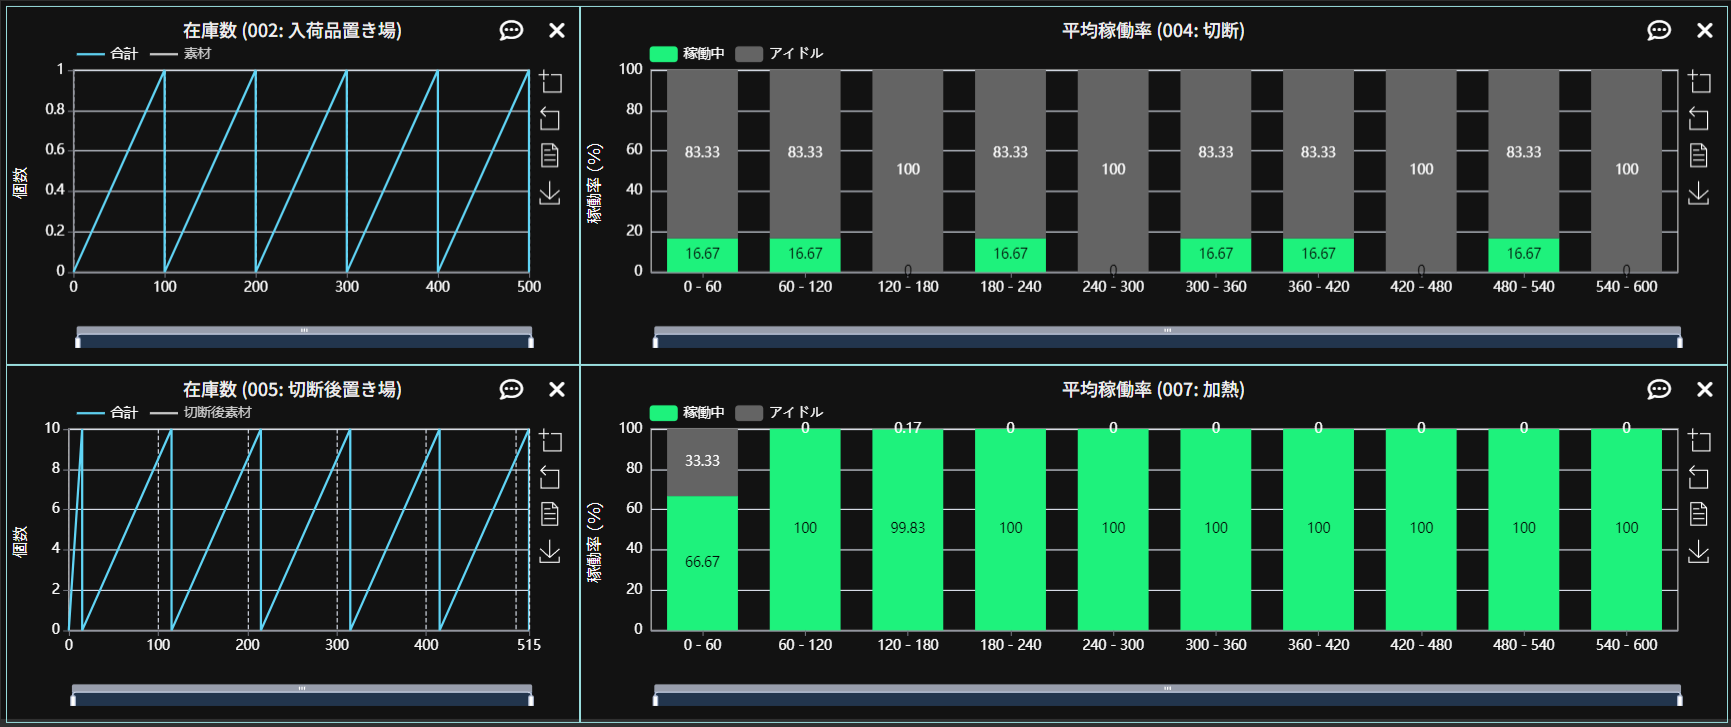Open comment icon on 平均稼働率 (004: 切断) panel
Screen dimensions: 1731x727
(1659, 30)
